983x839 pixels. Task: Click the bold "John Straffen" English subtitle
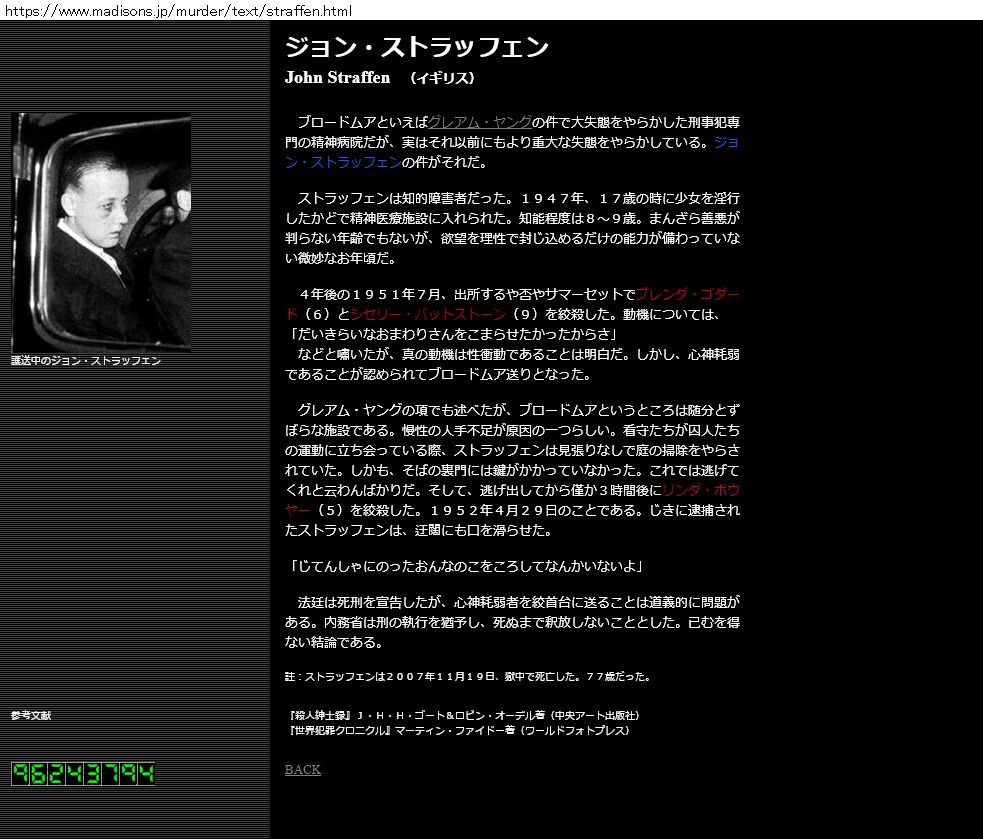click(x=337, y=78)
